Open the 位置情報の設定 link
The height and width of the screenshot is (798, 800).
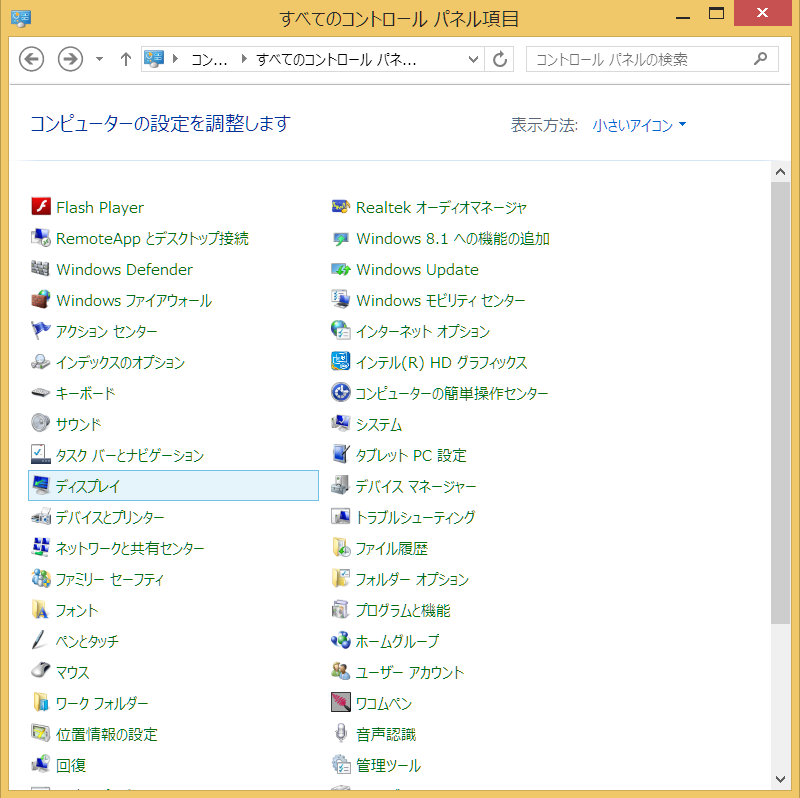pos(107,734)
